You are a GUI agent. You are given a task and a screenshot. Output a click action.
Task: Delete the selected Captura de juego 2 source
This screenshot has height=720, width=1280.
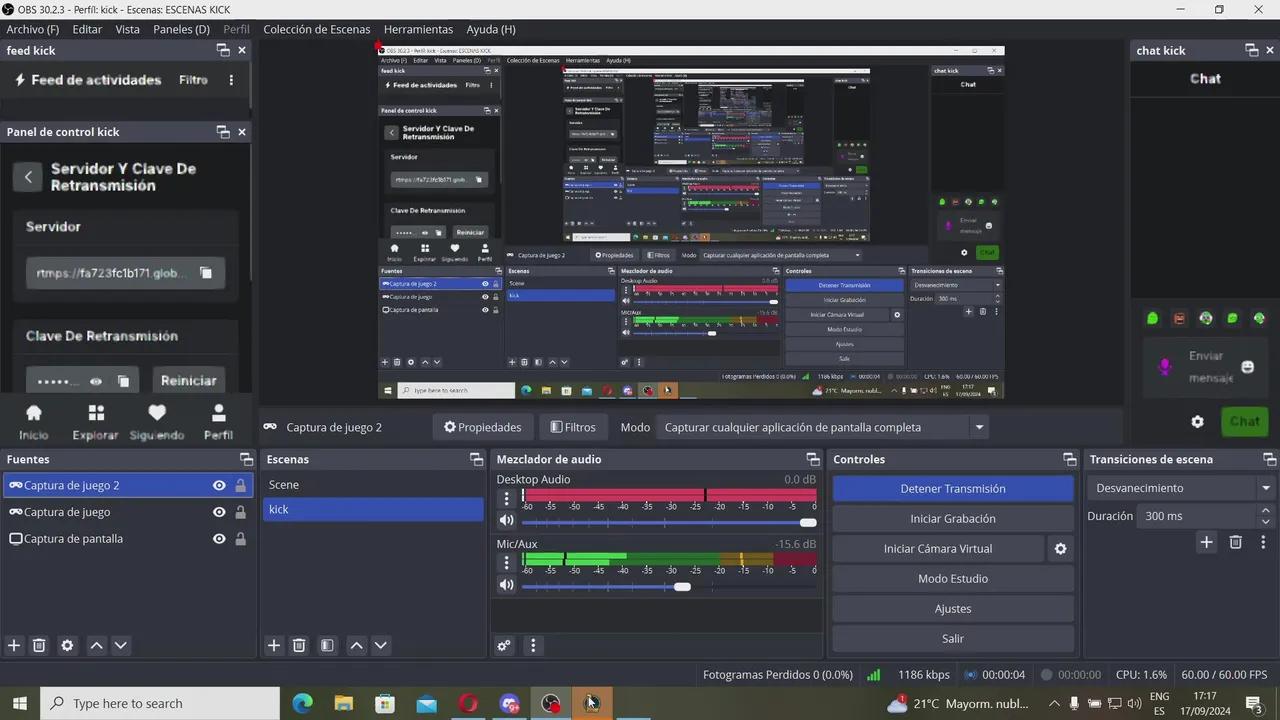click(x=39, y=645)
